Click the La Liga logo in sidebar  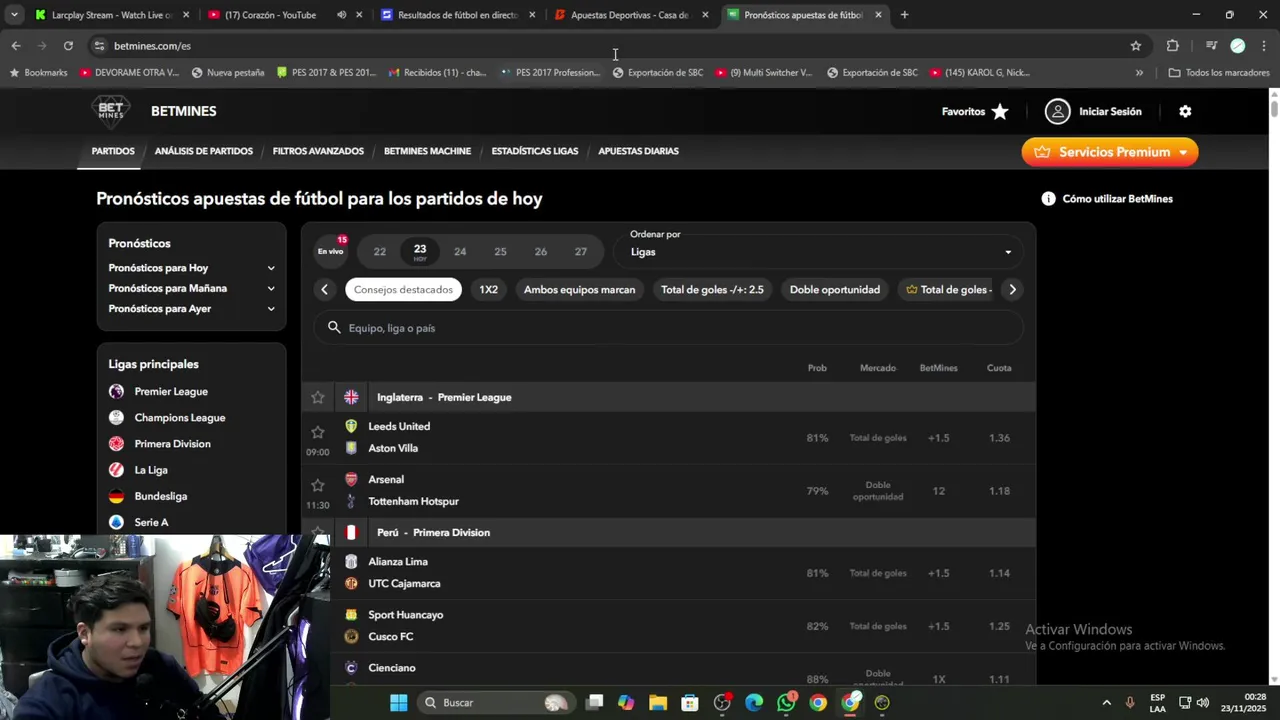(117, 470)
